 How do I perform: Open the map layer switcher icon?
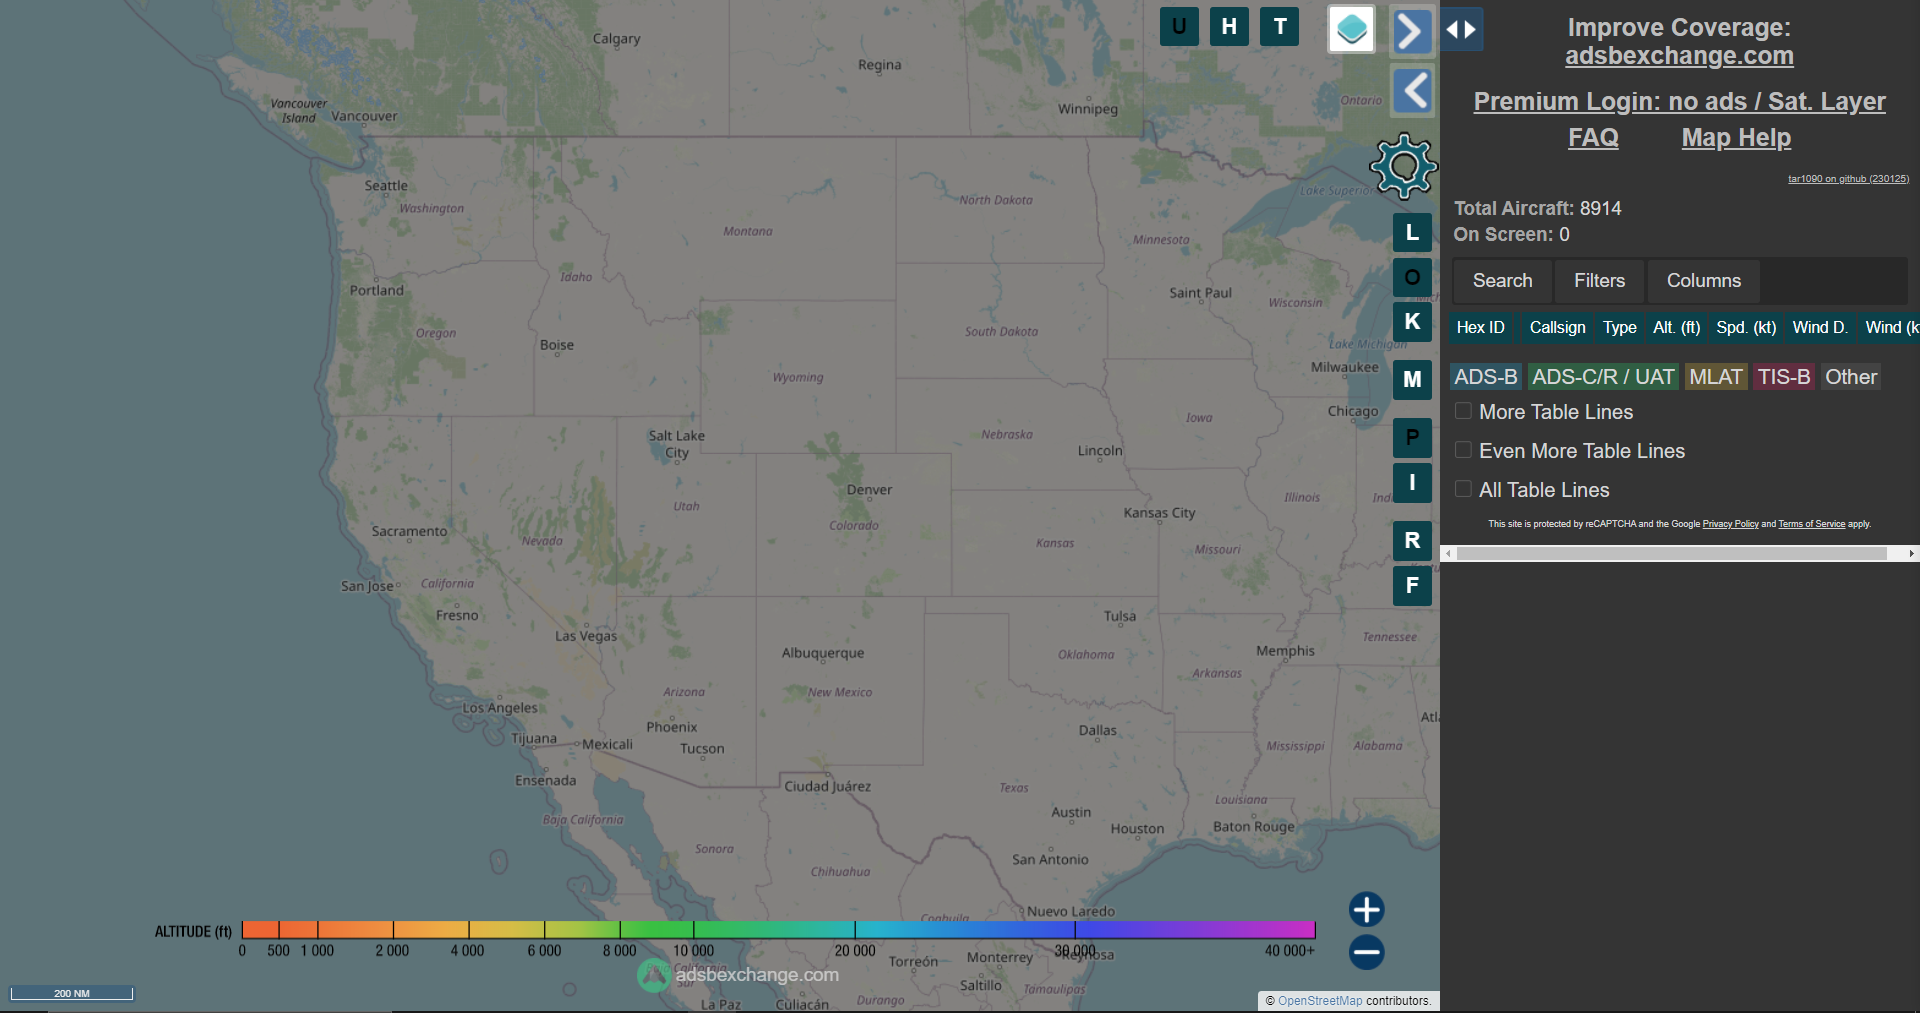pyautogui.click(x=1351, y=29)
